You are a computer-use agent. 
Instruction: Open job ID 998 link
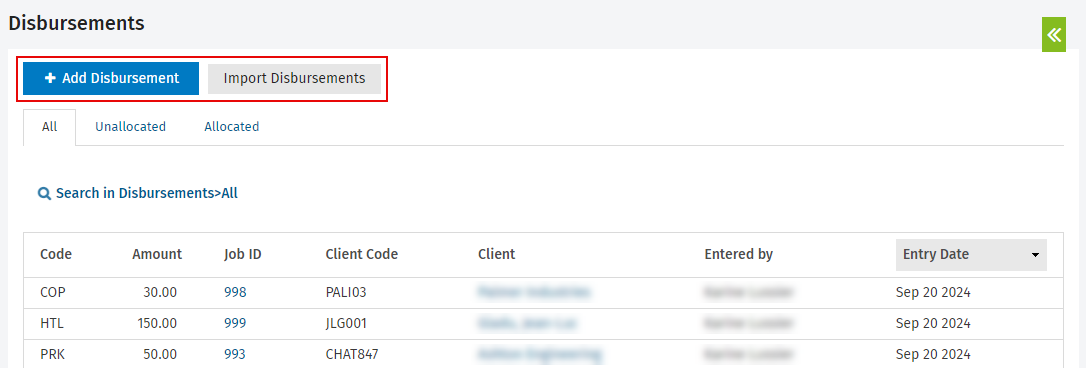coord(235,292)
